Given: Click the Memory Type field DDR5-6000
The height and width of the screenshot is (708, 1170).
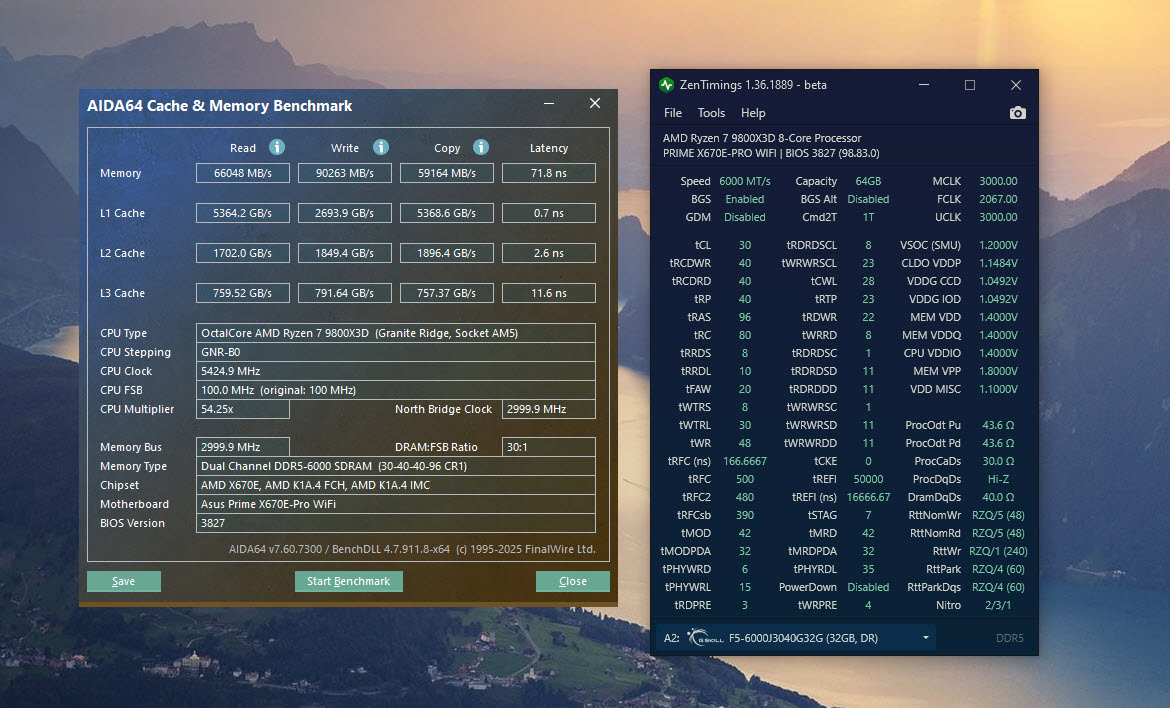Looking at the screenshot, I should point(395,466).
